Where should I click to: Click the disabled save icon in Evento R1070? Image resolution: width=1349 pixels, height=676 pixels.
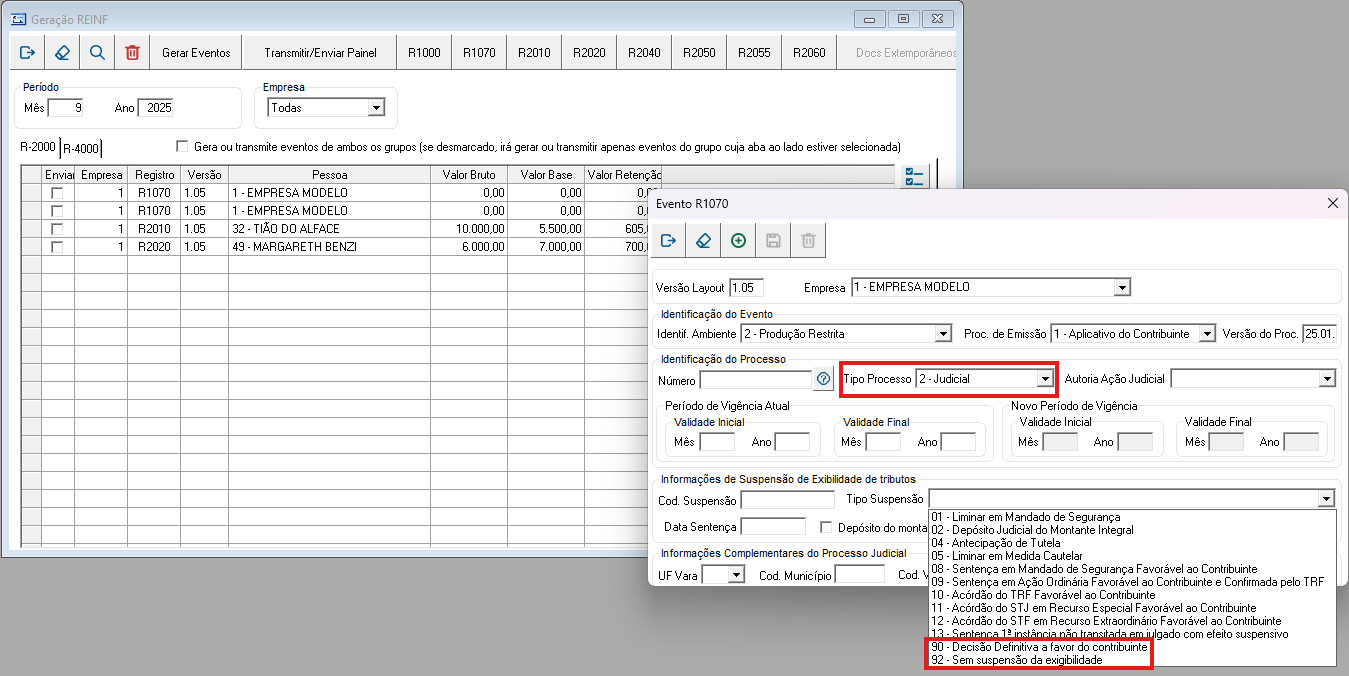click(773, 240)
